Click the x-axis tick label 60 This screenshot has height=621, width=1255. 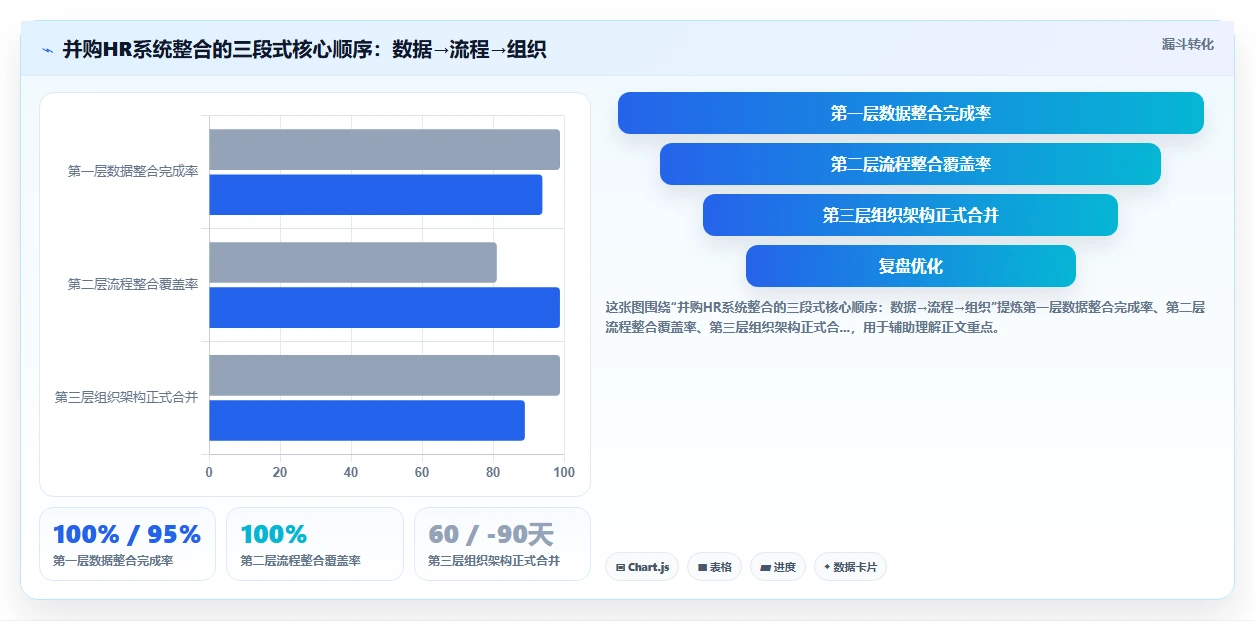pyautogui.click(x=422, y=472)
